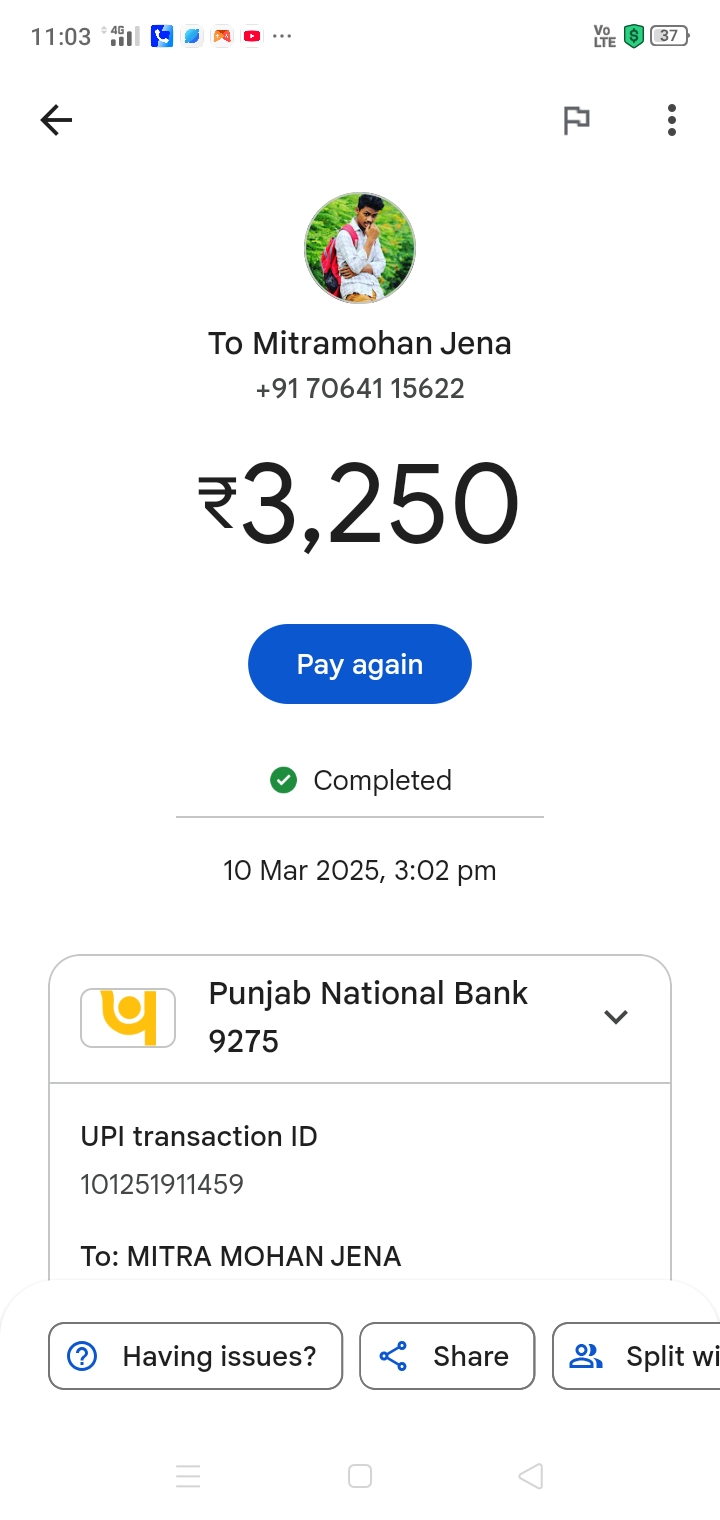Tap the Punjab National Bank logo
The image size is (720, 1520).
[x=128, y=1018]
